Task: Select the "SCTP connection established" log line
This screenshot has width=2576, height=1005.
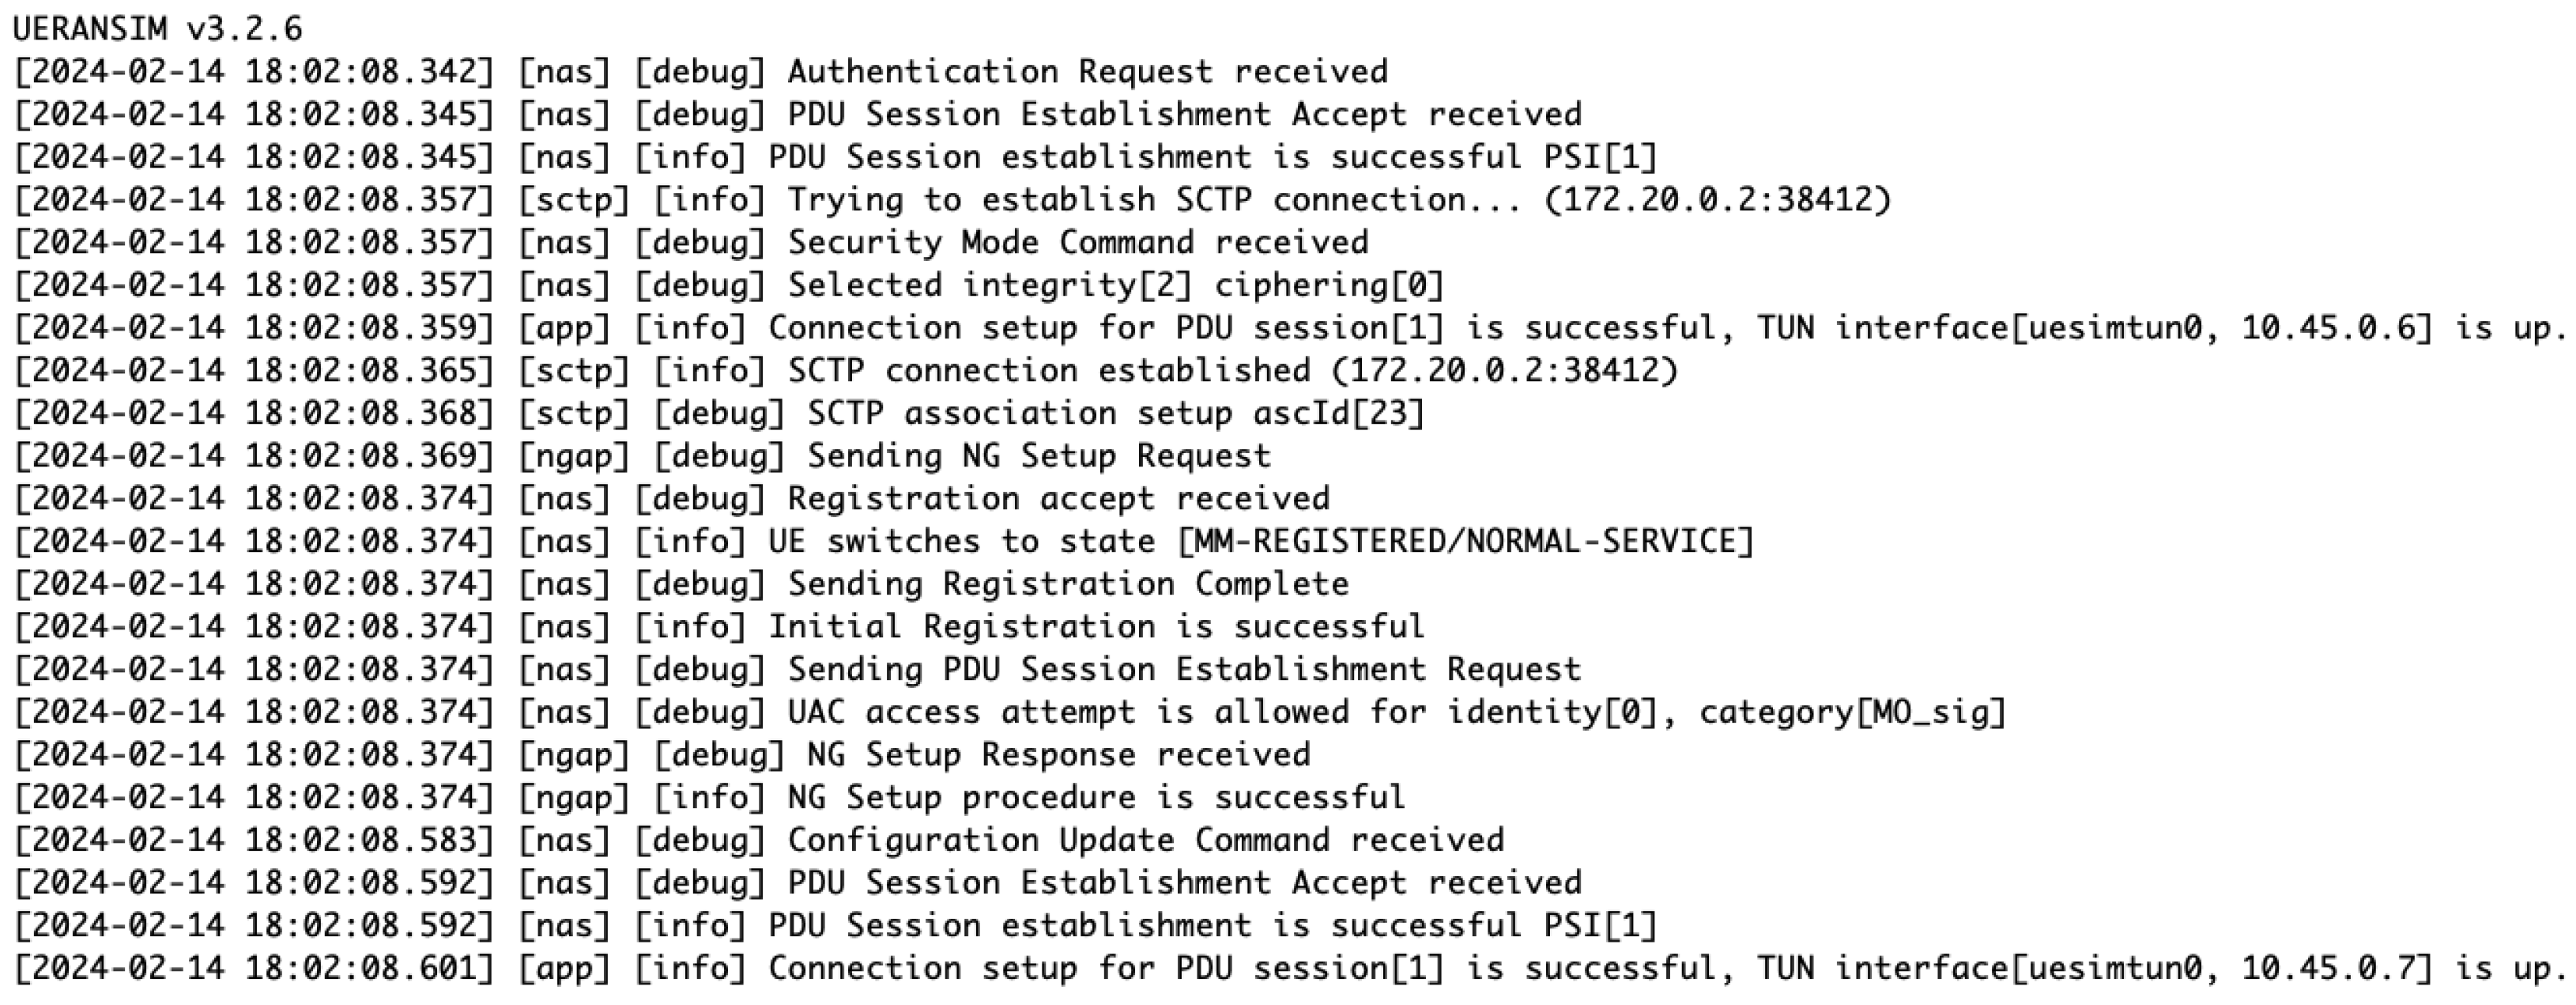Action: [1047, 371]
